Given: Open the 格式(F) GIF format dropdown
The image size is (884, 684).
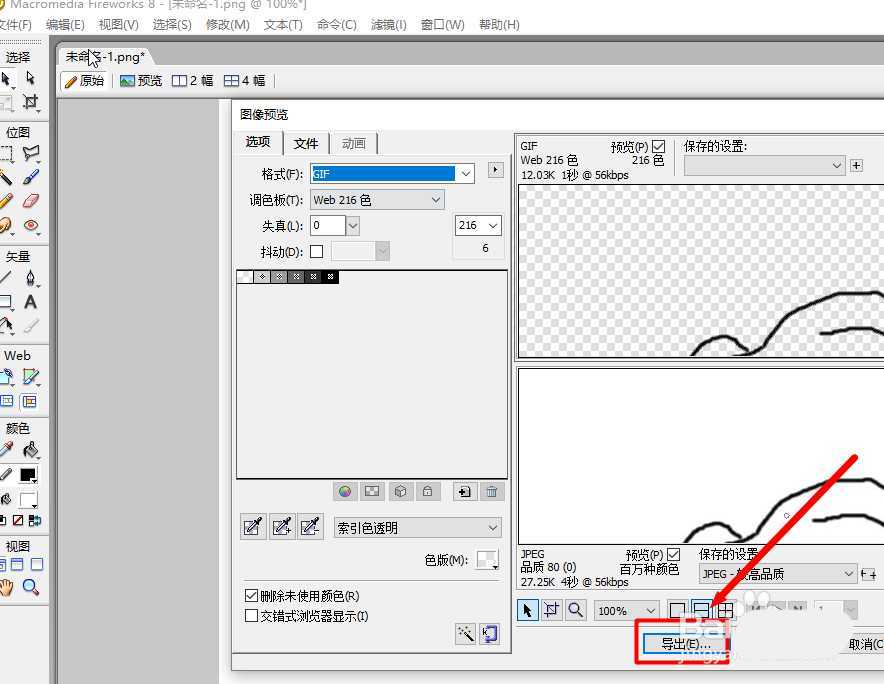Looking at the screenshot, I should 465,173.
